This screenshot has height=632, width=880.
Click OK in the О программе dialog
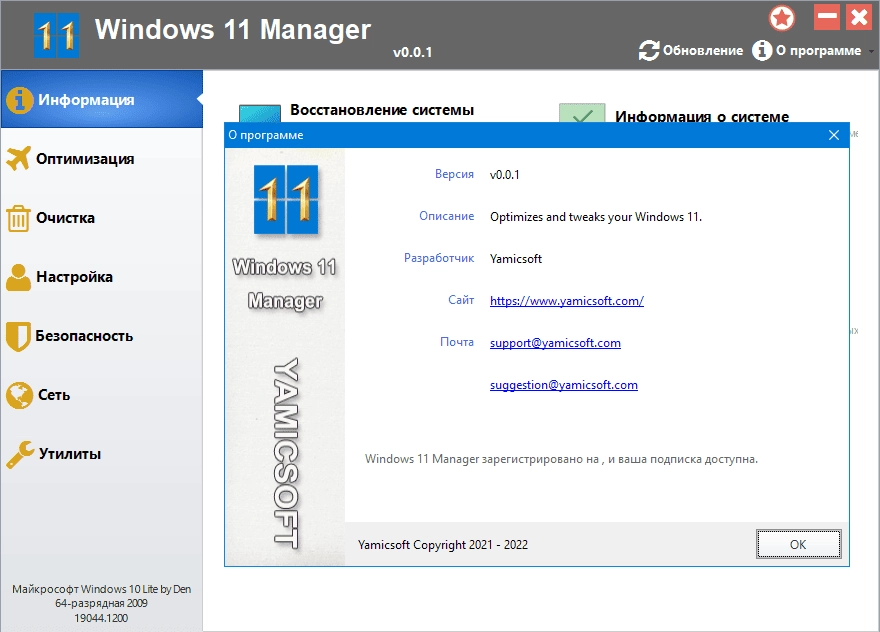(798, 544)
